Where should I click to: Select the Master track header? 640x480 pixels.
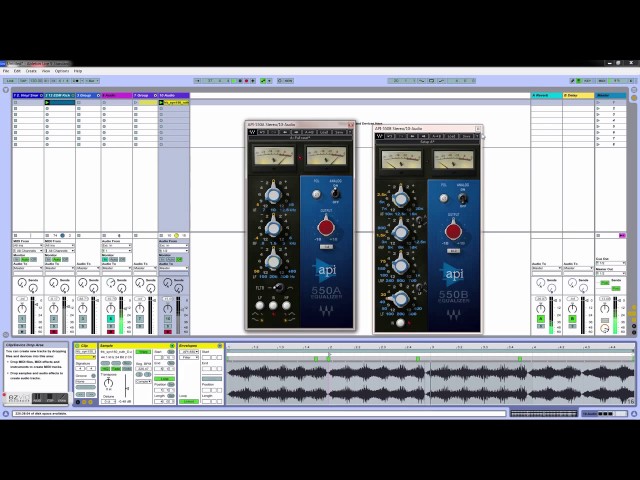610,96
